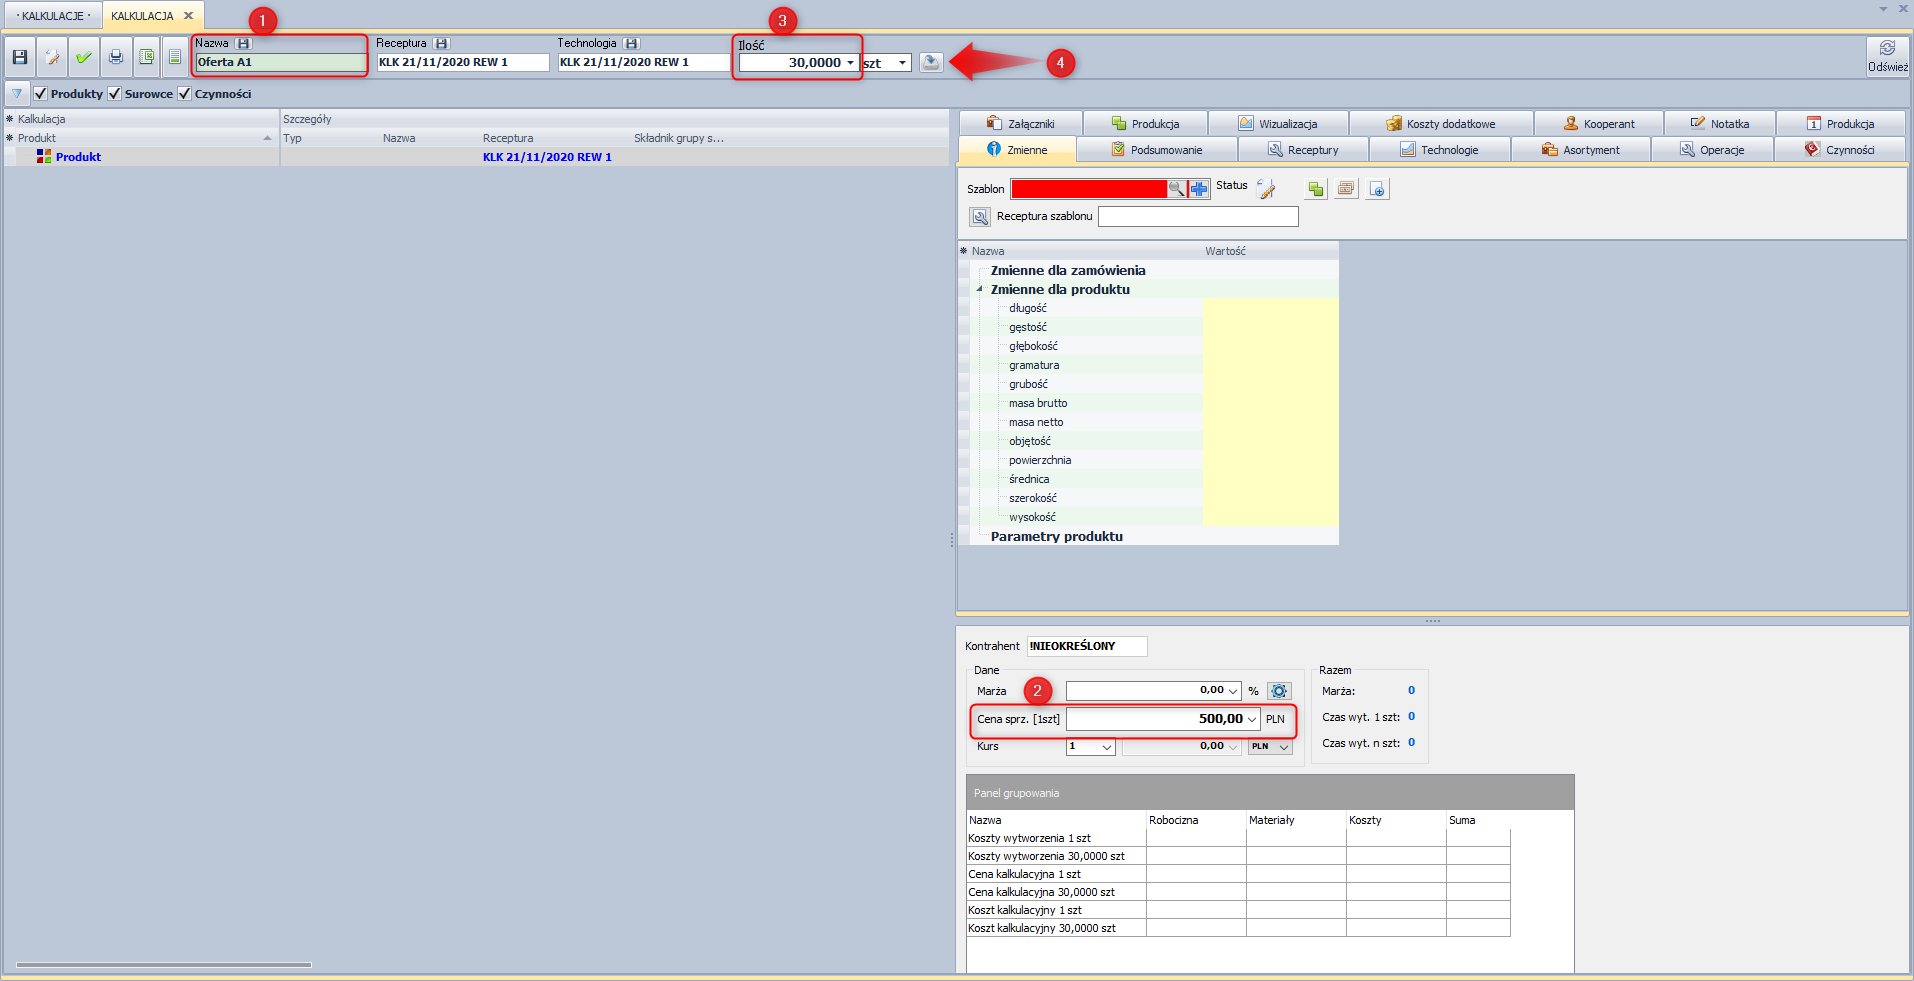
Task: Click the blue plus icon next to Szablon
Action: click(1199, 189)
